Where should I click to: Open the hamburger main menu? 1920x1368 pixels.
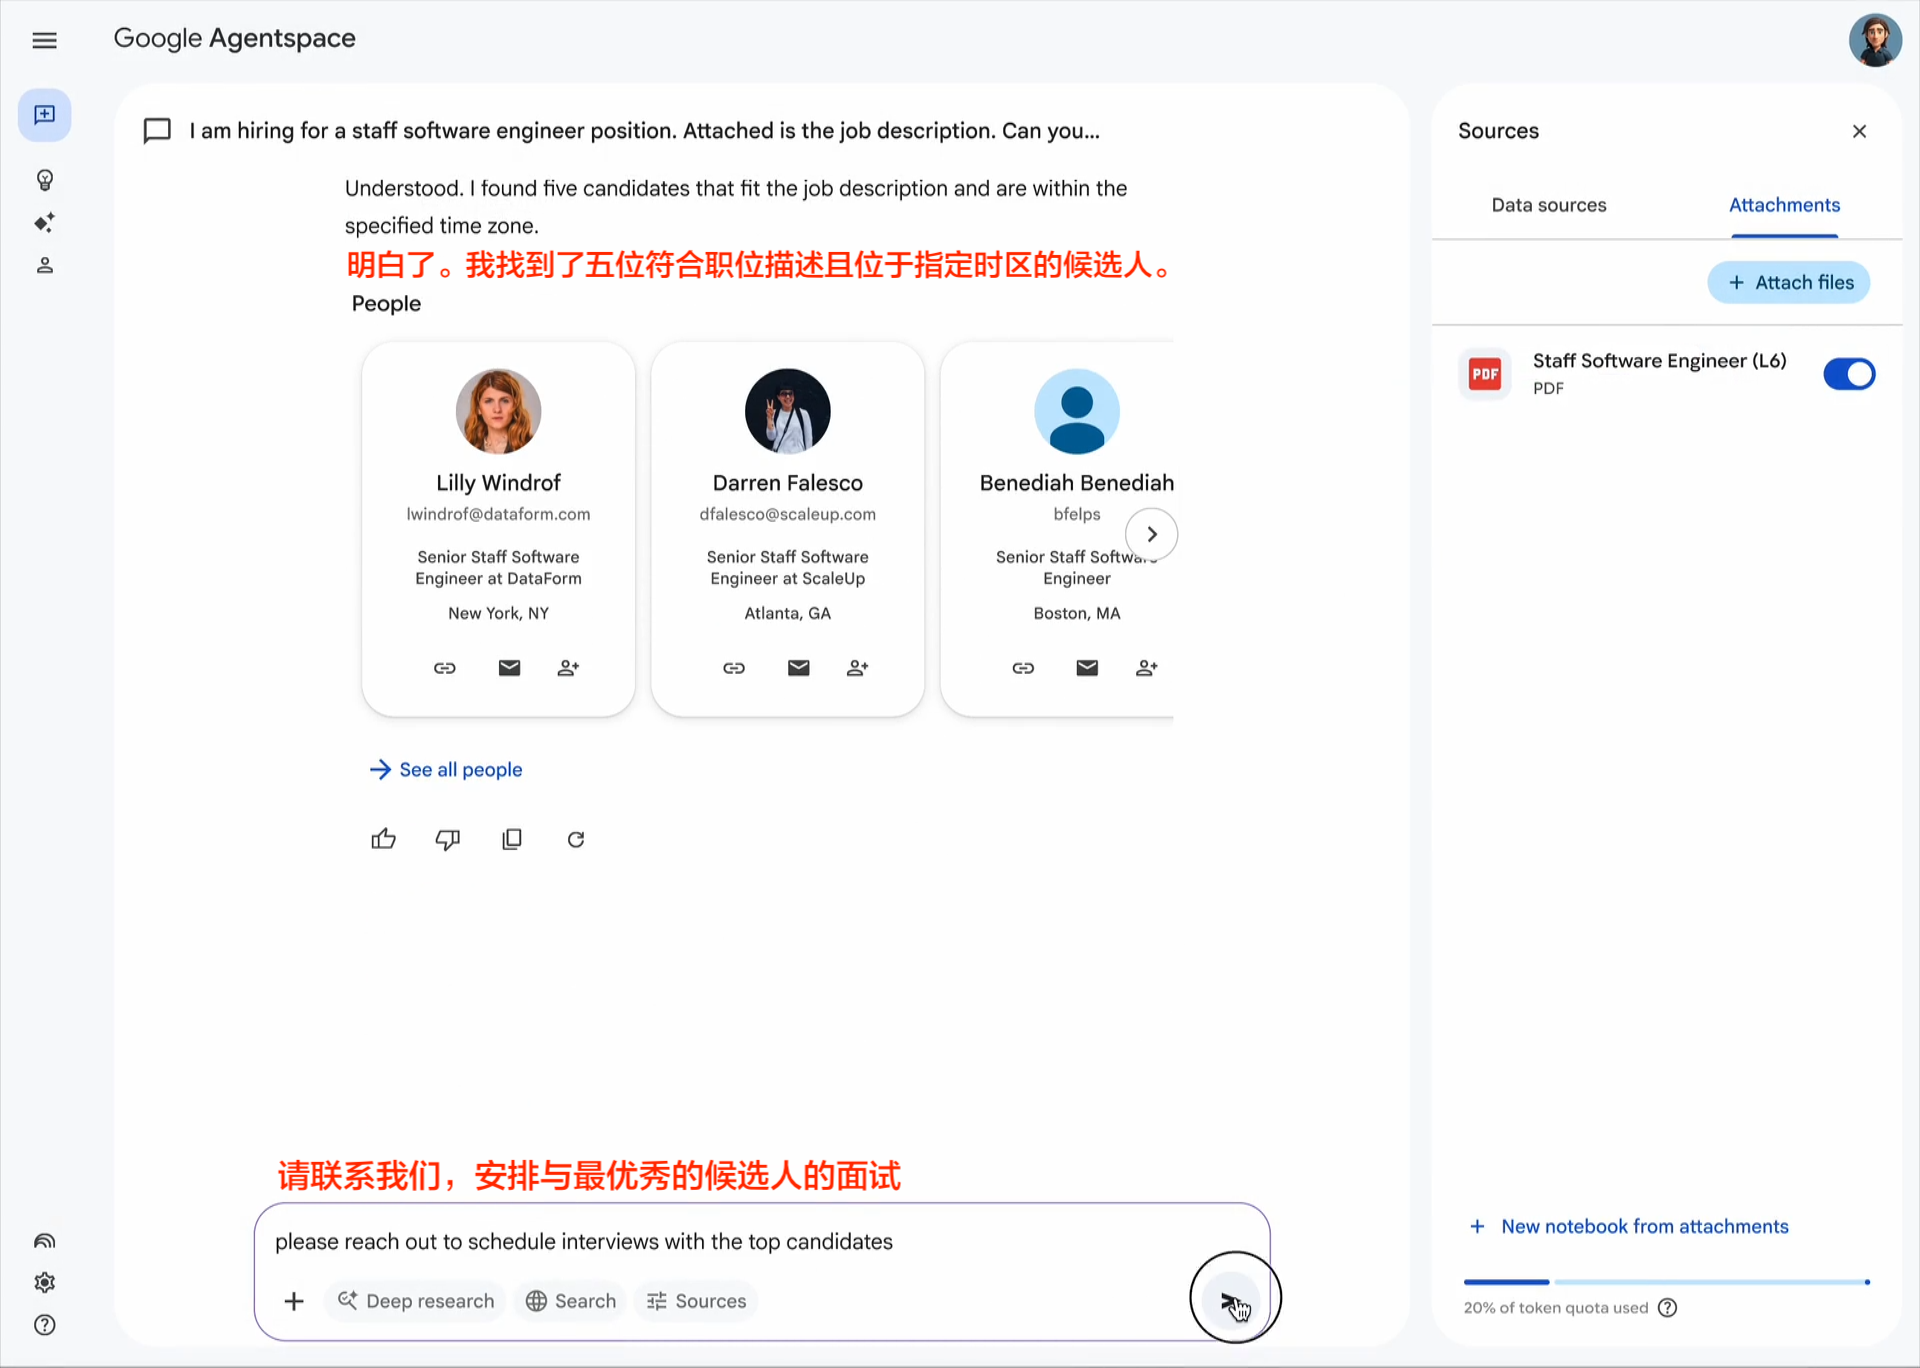(44, 40)
